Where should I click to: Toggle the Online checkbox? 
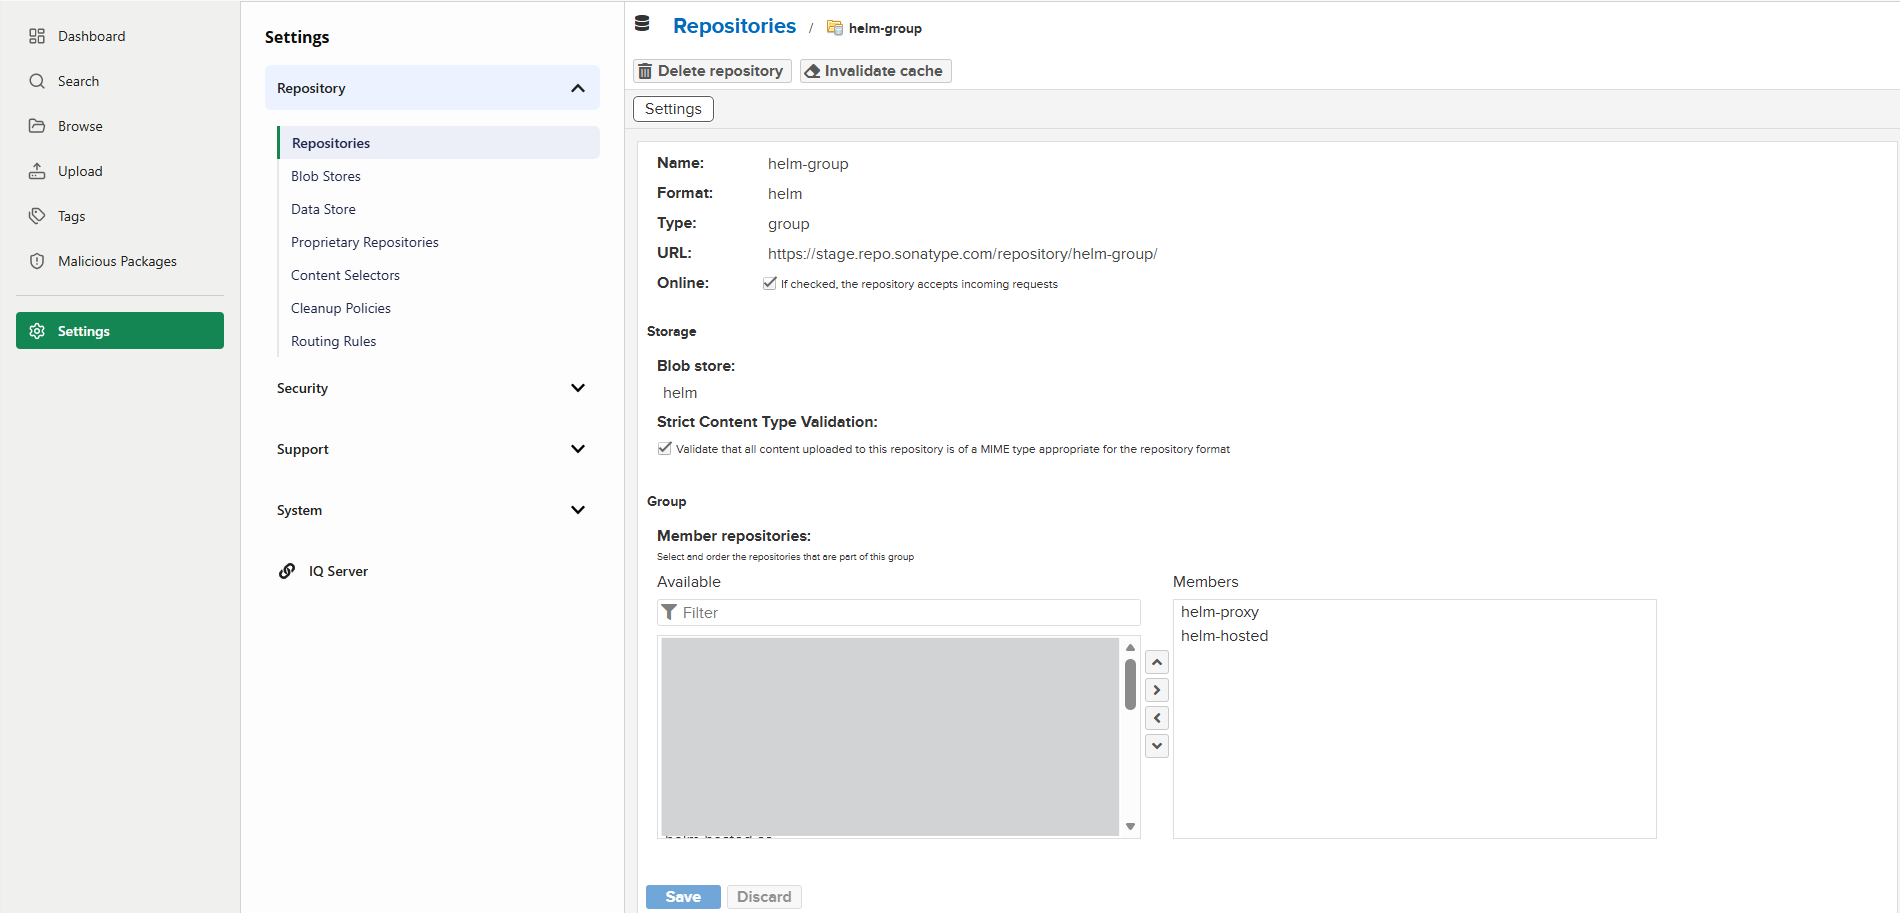click(x=770, y=283)
